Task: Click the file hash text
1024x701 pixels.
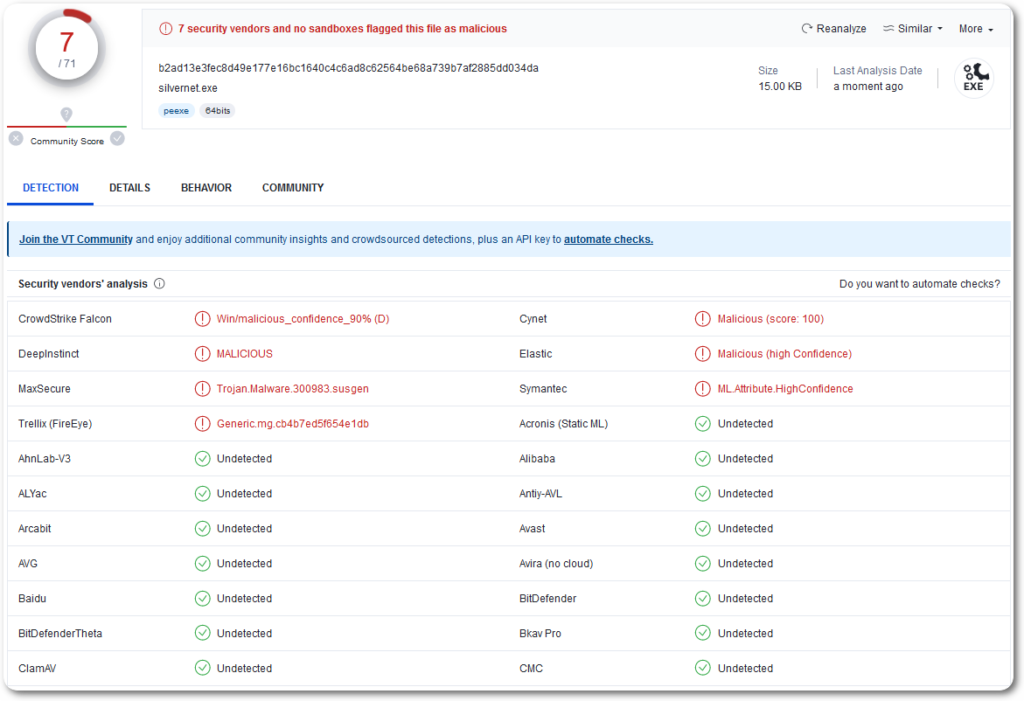Action: (x=348, y=68)
